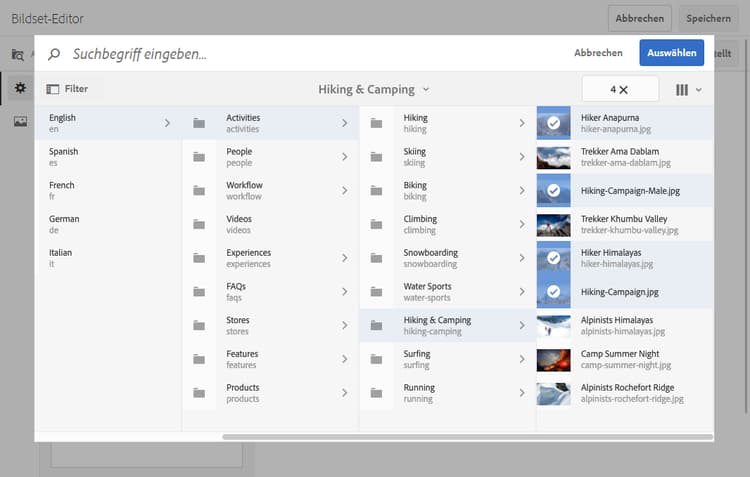
Task: Deselect Hiking-Campaign-Male.jpg checked thumbnail
Action: 553,190
